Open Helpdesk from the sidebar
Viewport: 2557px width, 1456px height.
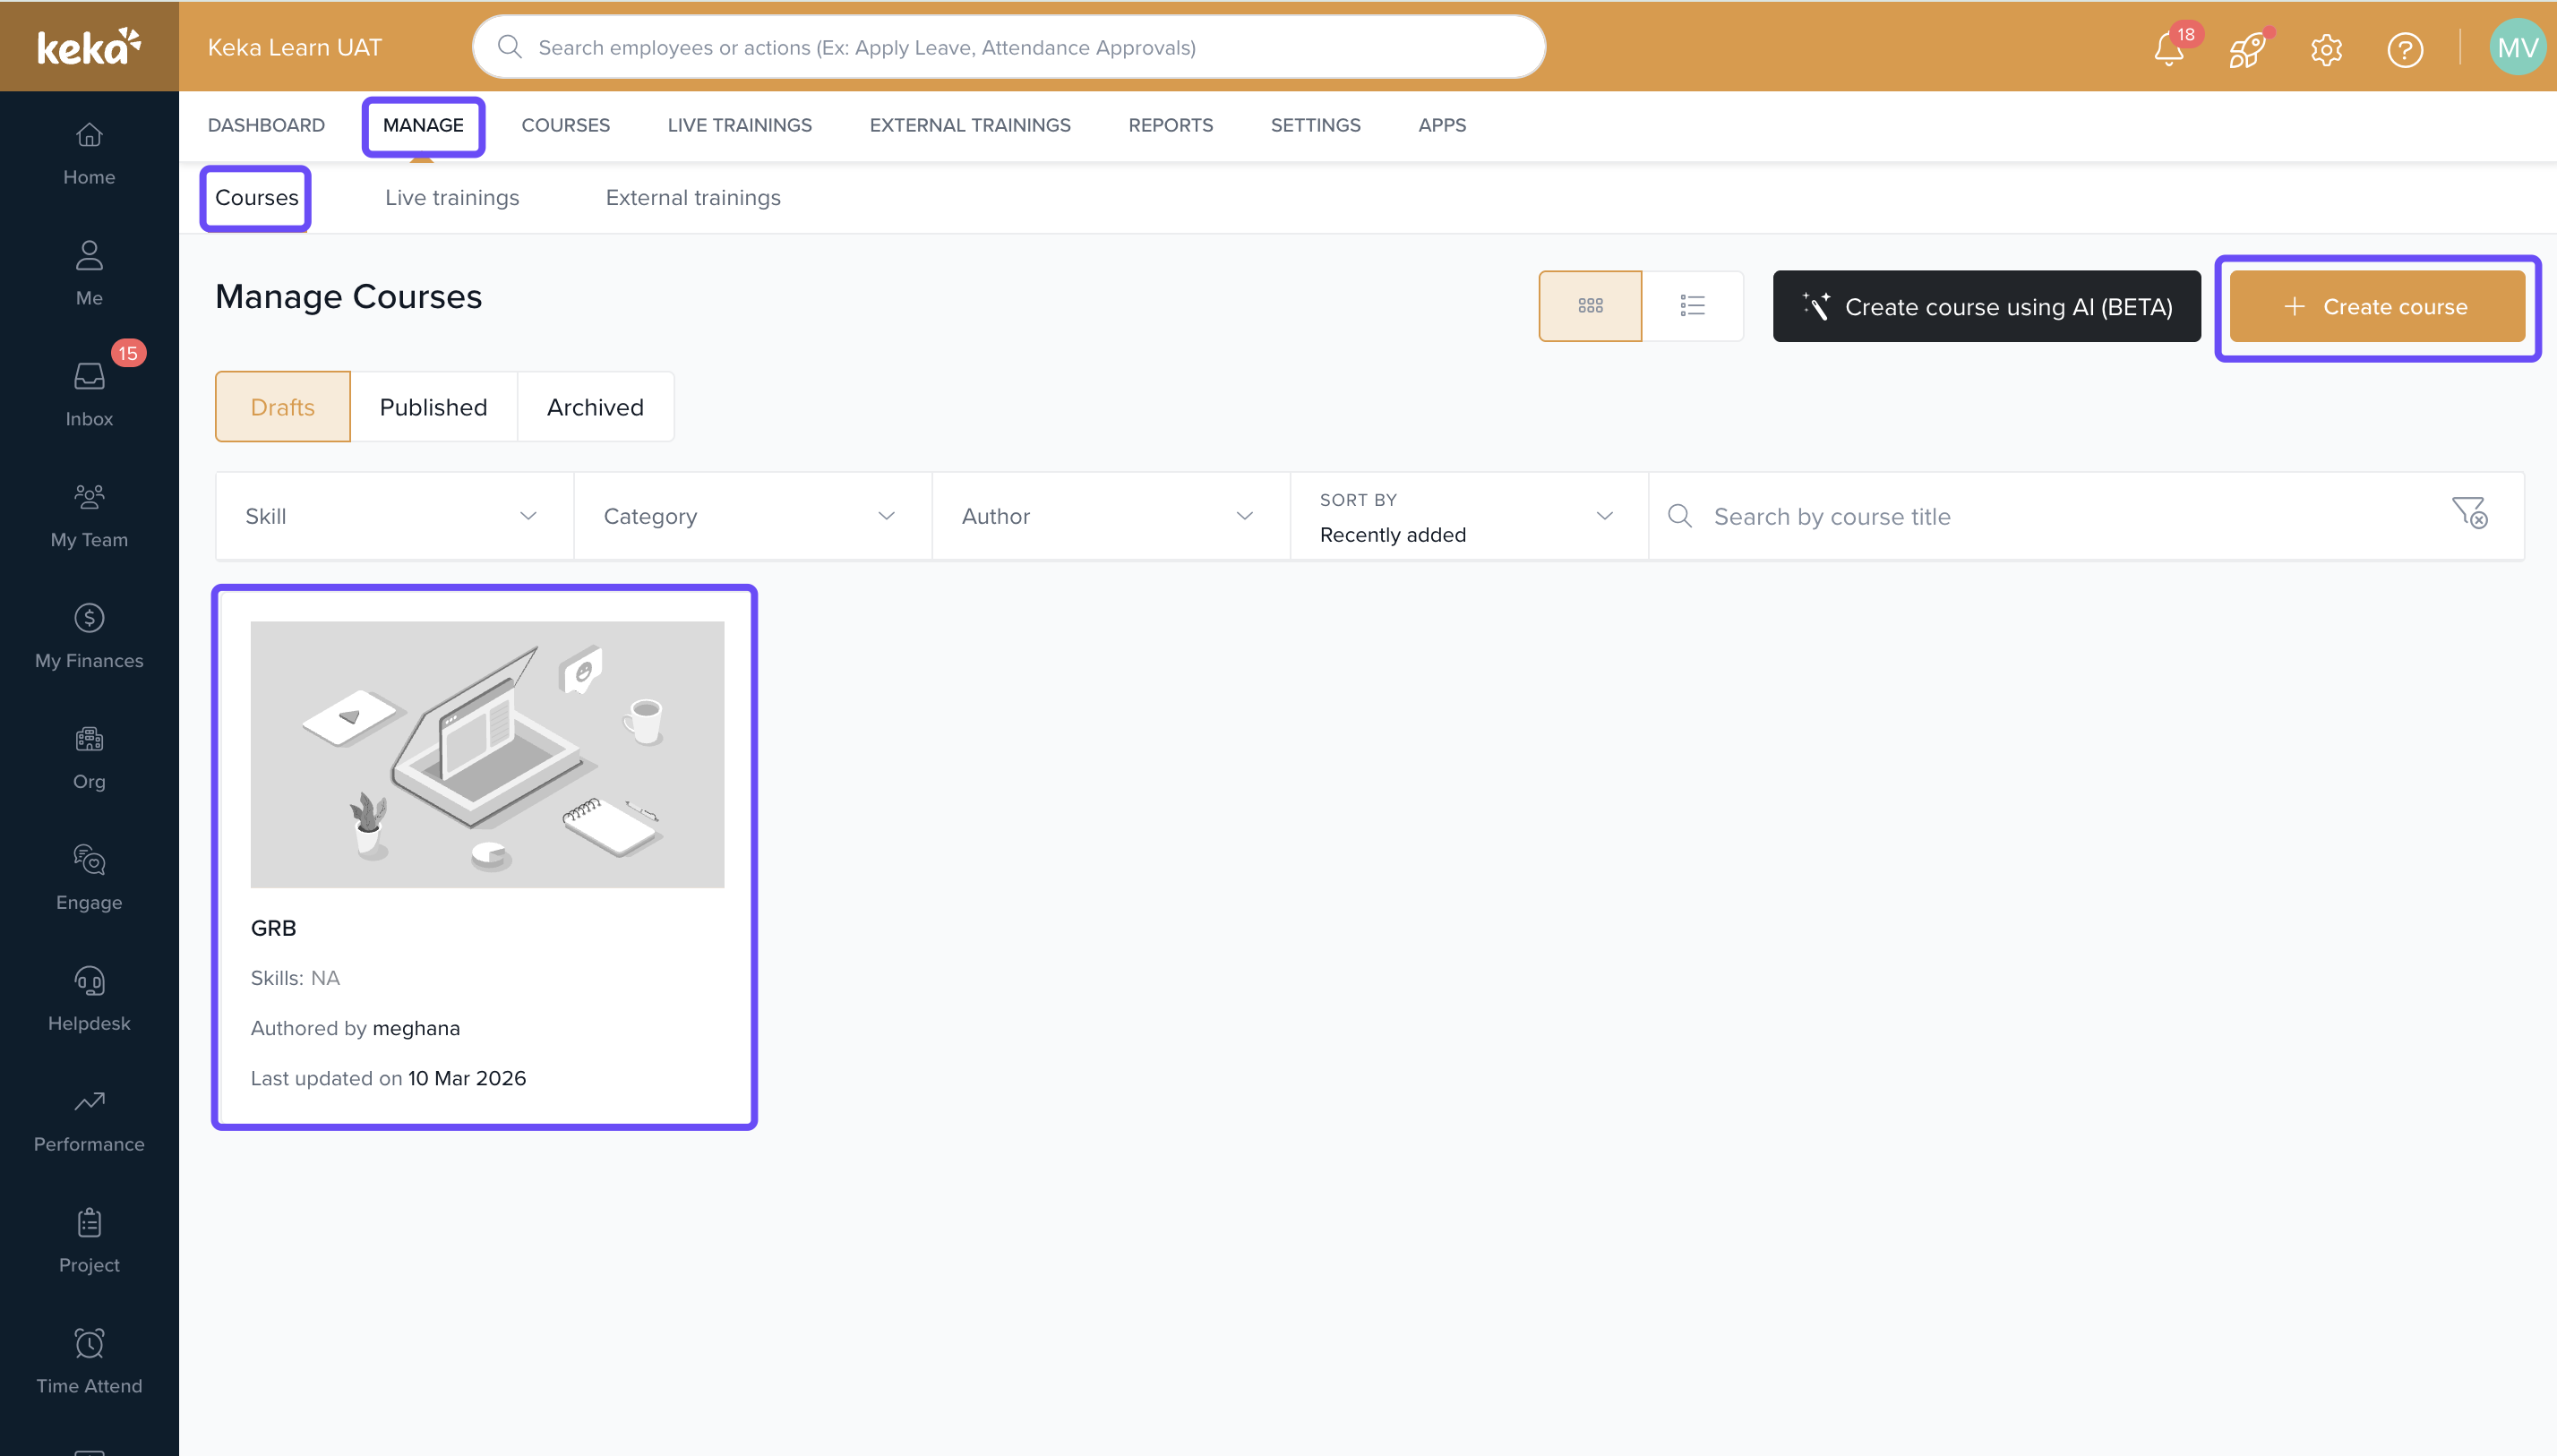pos(89,998)
